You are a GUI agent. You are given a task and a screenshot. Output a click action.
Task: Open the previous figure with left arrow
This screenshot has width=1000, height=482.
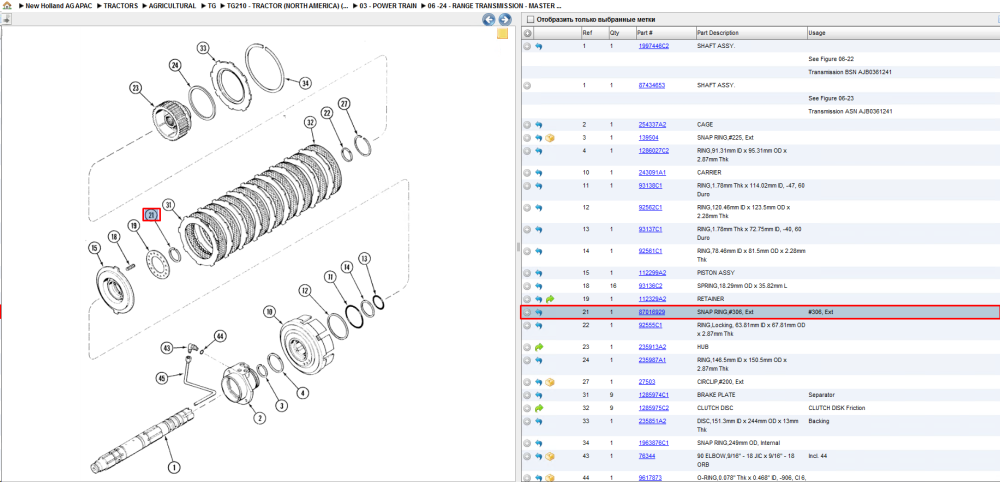489,20
